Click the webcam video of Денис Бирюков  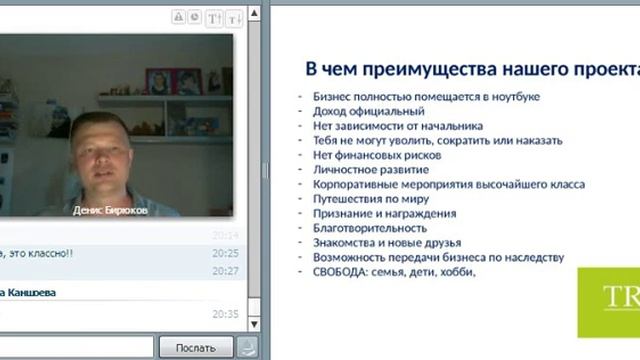[116, 125]
